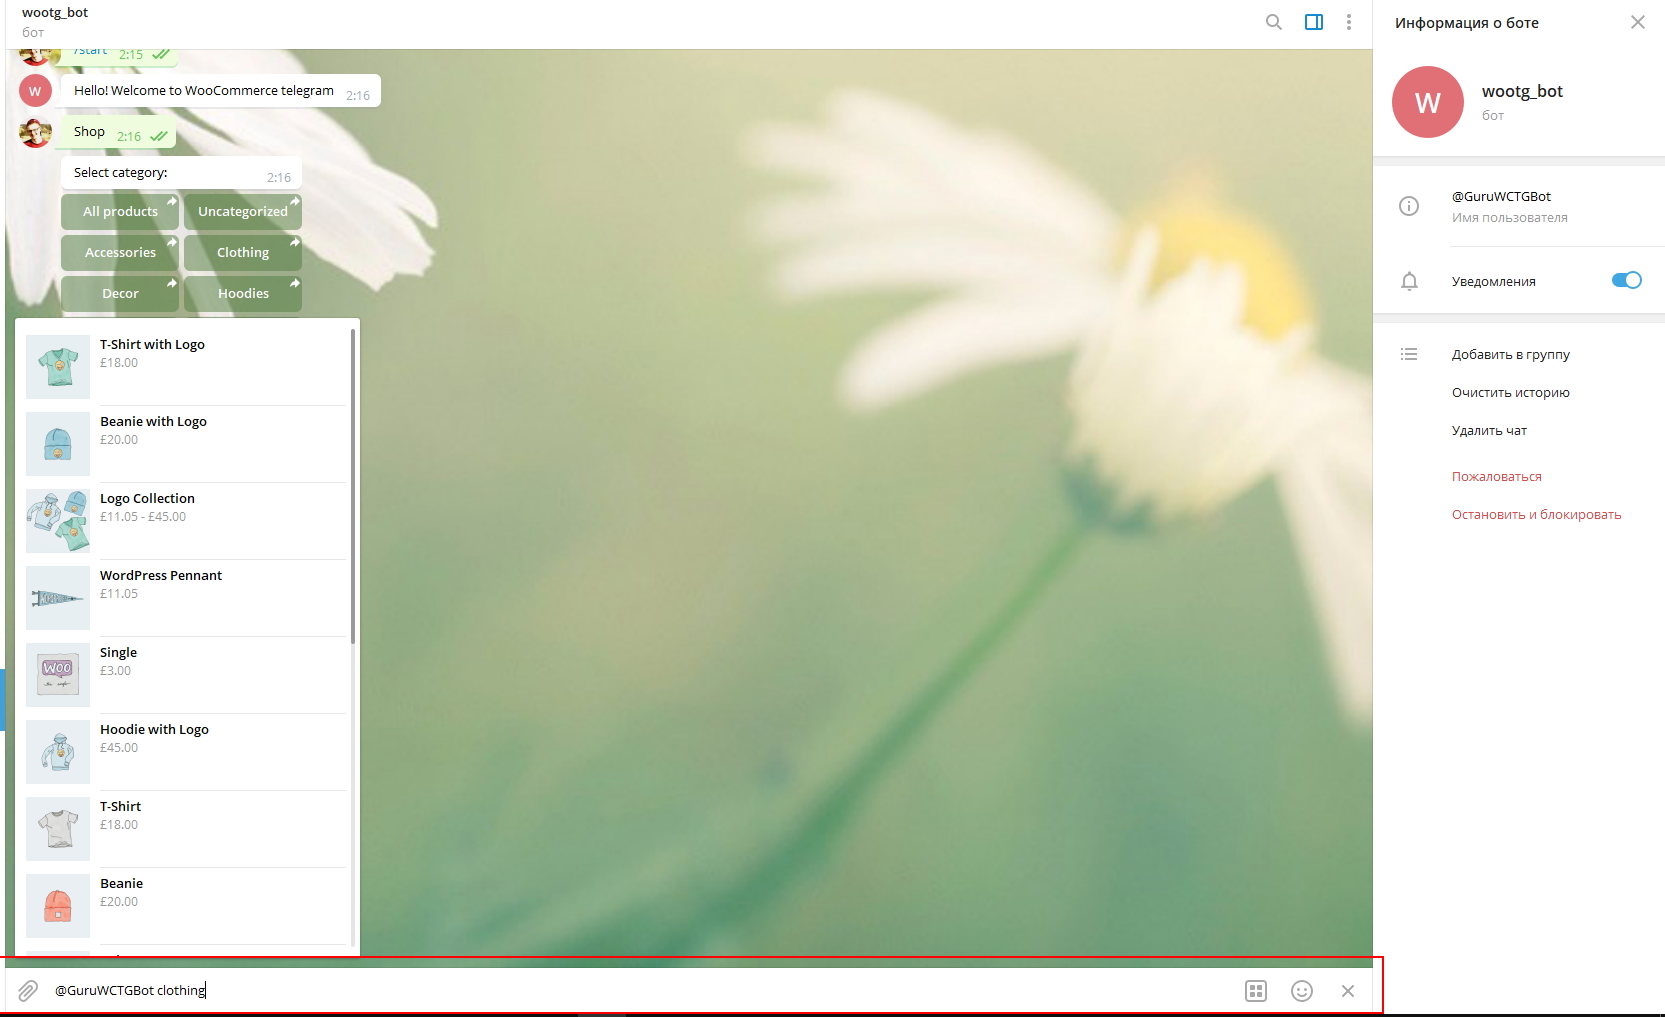Click the user avatar beside Shop message
The width and height of the screenshot is (1665, 1017).
[35, 132]
